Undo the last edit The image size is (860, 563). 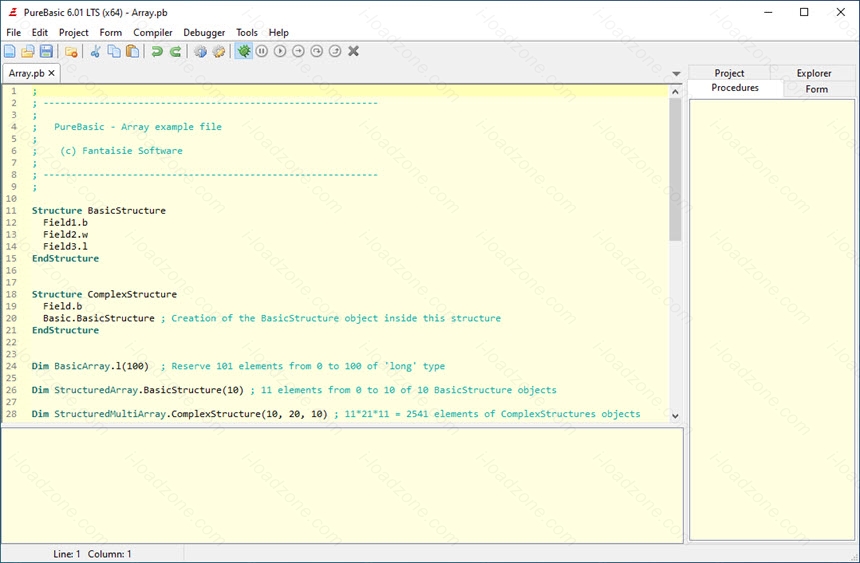click(x=157, y=52)
